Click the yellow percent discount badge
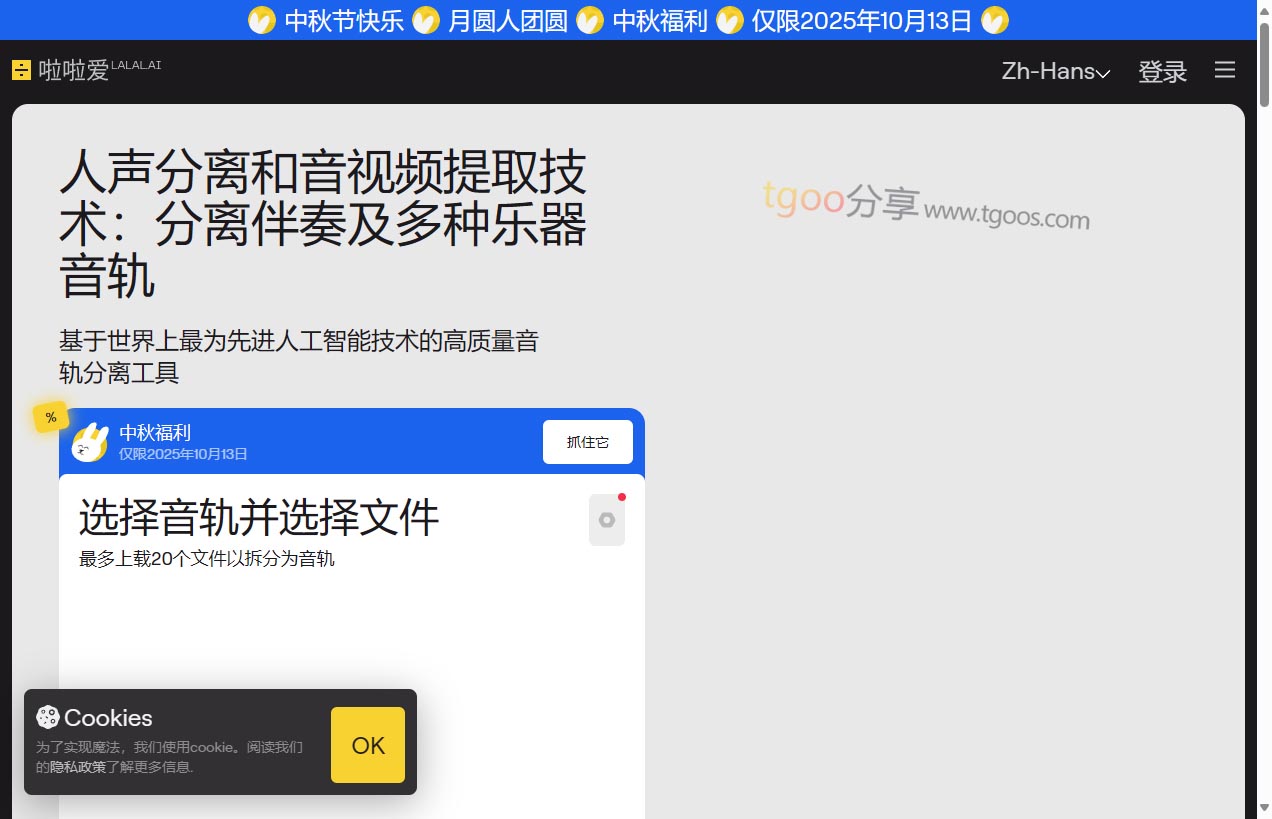 pyautogui.click(x=51, y=418)
